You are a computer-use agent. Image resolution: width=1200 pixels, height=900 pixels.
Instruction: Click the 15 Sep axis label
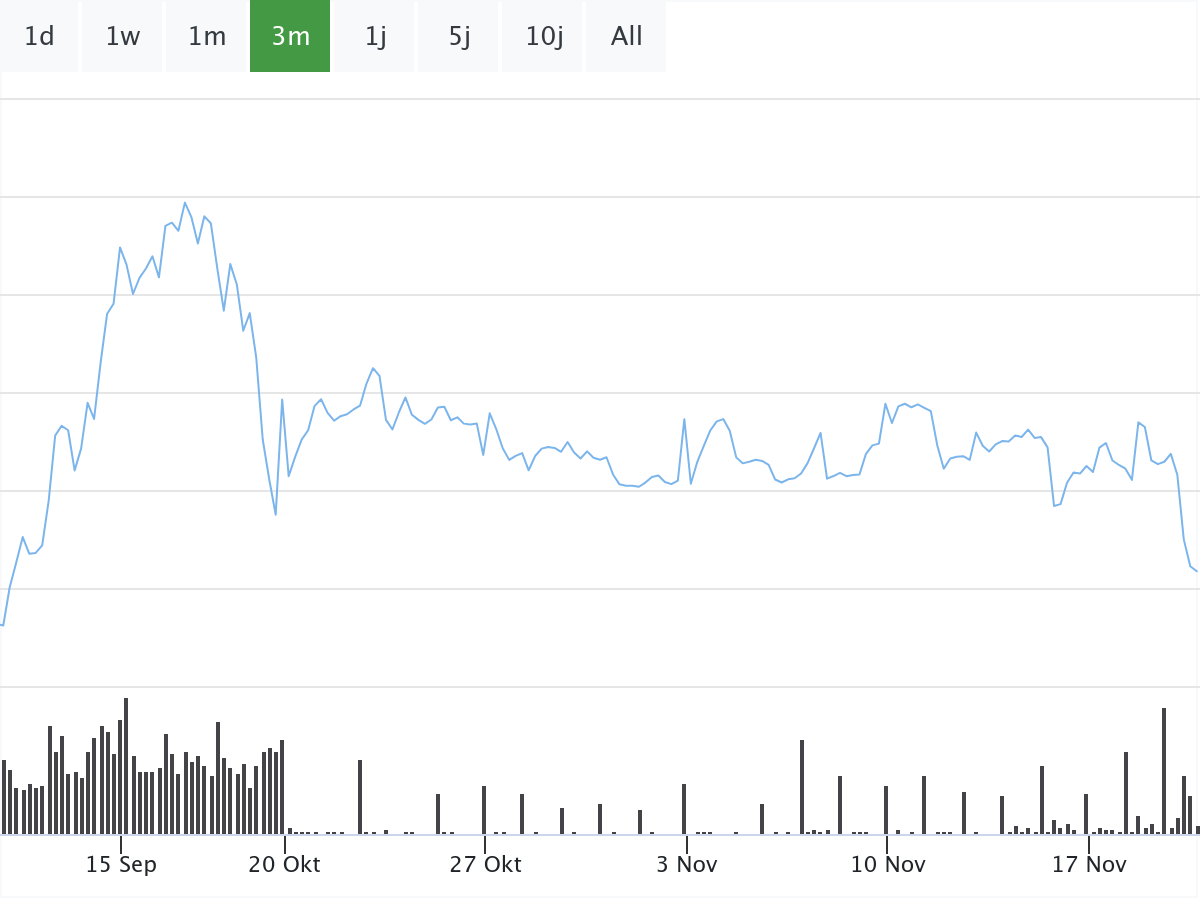tap(121, 864)
